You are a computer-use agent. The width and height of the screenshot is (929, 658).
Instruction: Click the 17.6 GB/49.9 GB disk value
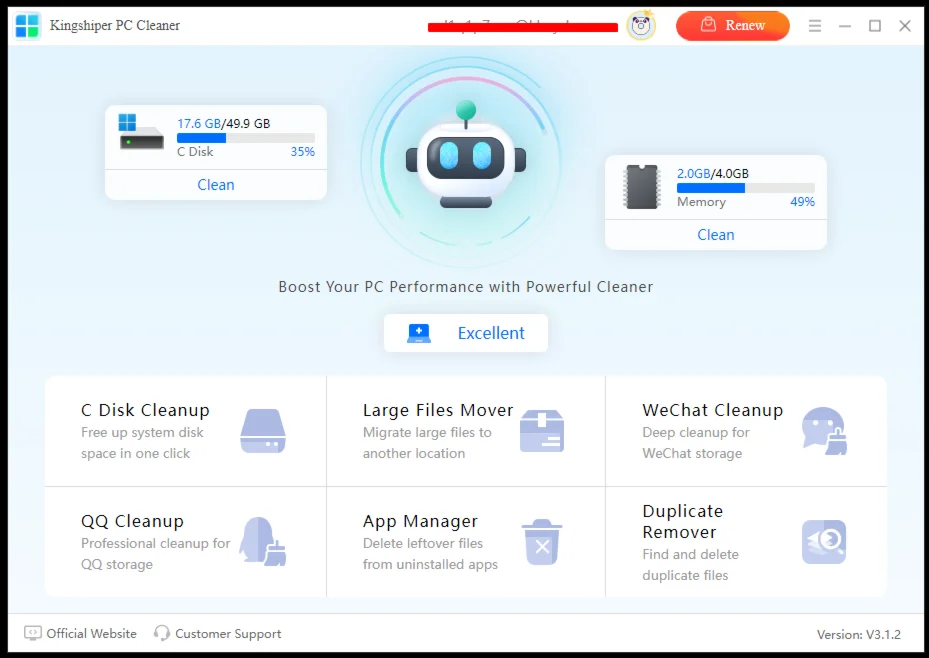tap(223, 123)
